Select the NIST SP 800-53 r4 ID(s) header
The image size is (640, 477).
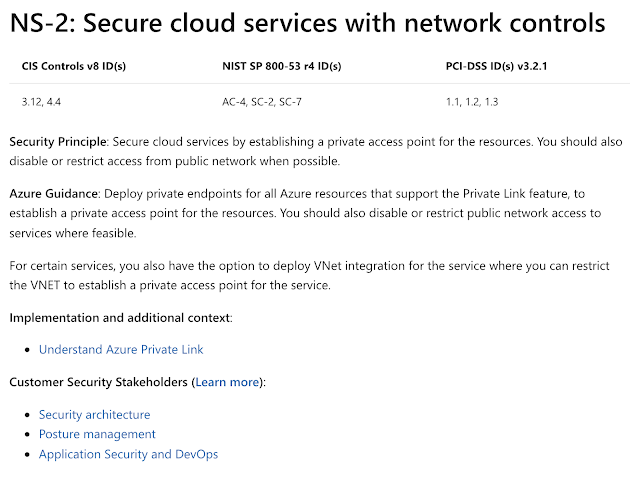point(281,66)
